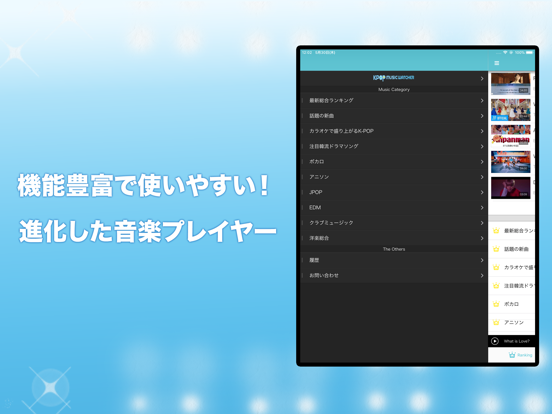Select 話題の新曲 text in the white crown list

[516, 249]
